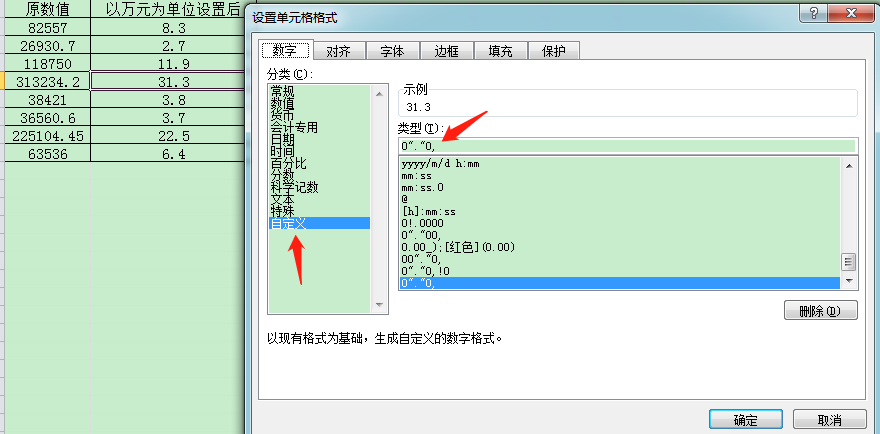Click the 类型 format code input field
The image size is (880, 434).
tap(627, 146)
